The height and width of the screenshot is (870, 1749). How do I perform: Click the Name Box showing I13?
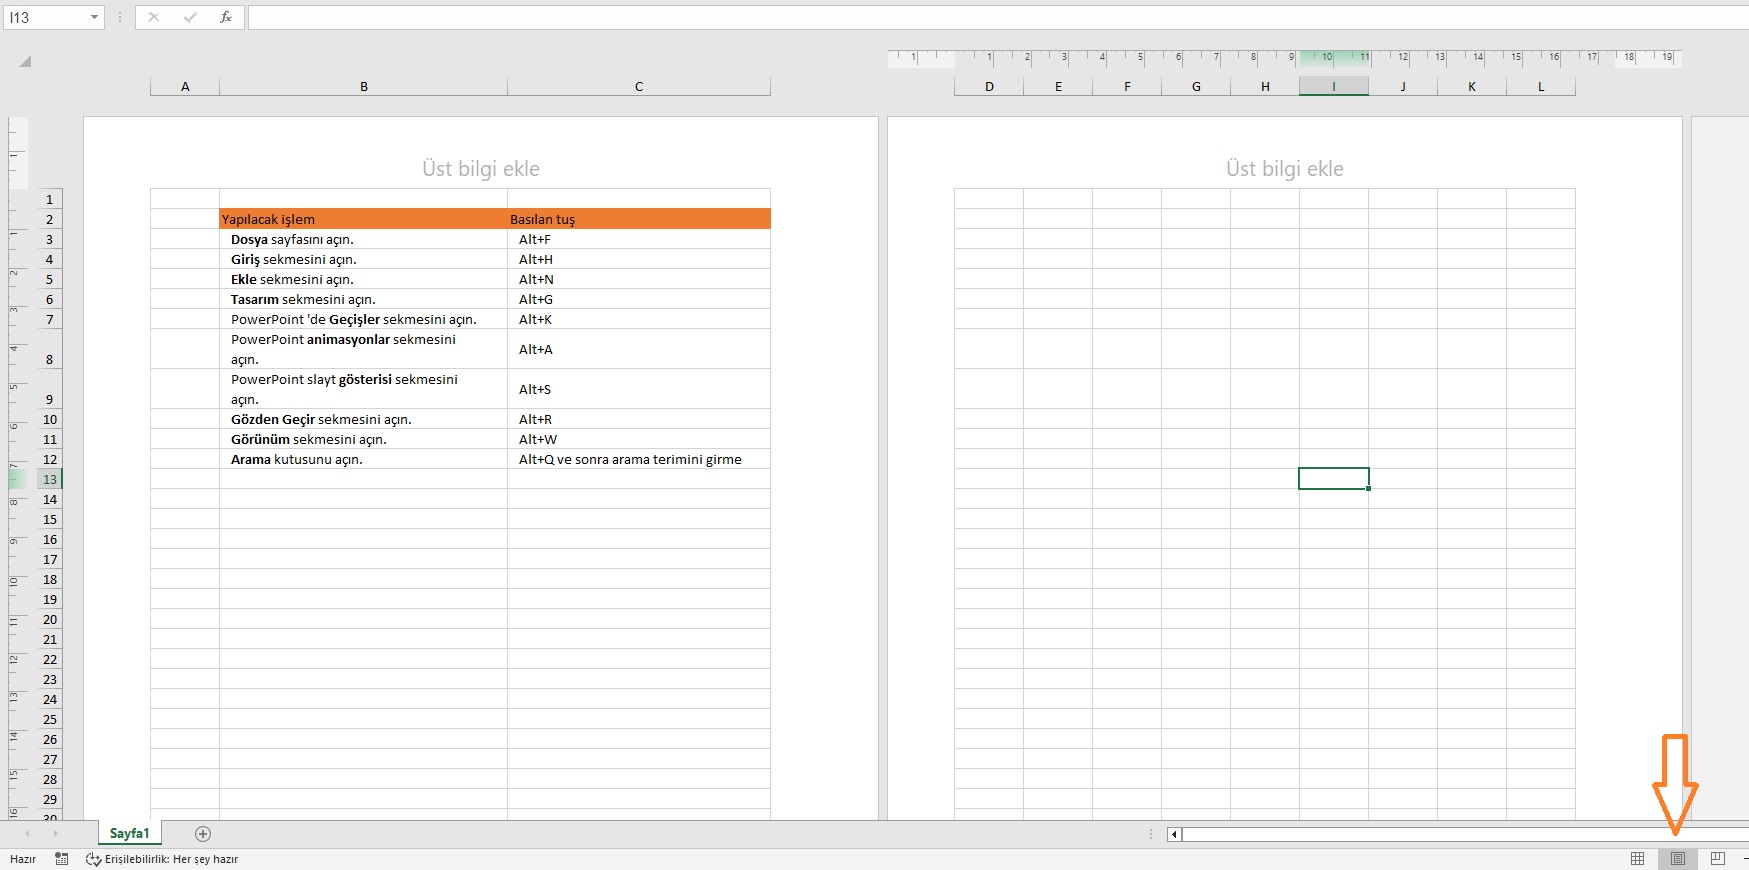point(46,17)
